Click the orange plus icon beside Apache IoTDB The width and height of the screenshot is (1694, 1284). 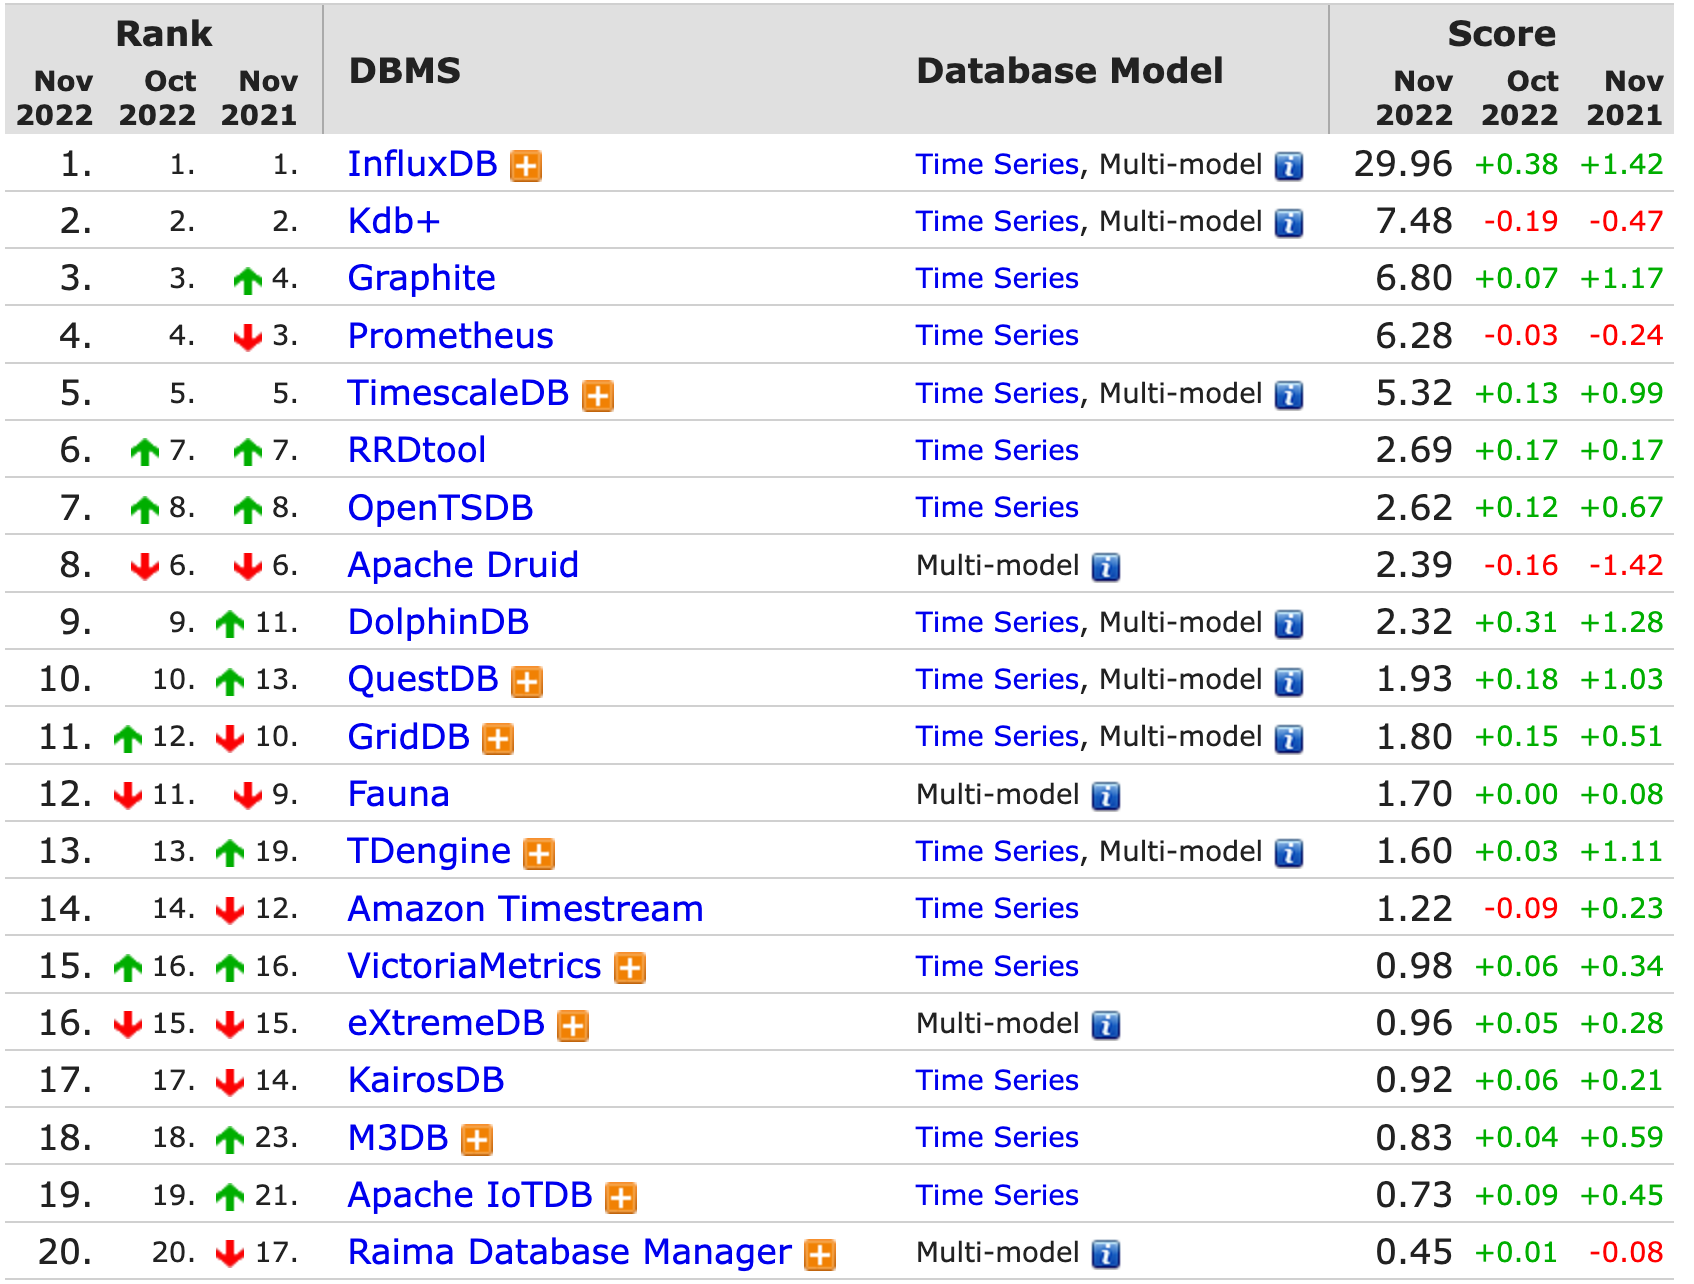(x=621, y=1197)
